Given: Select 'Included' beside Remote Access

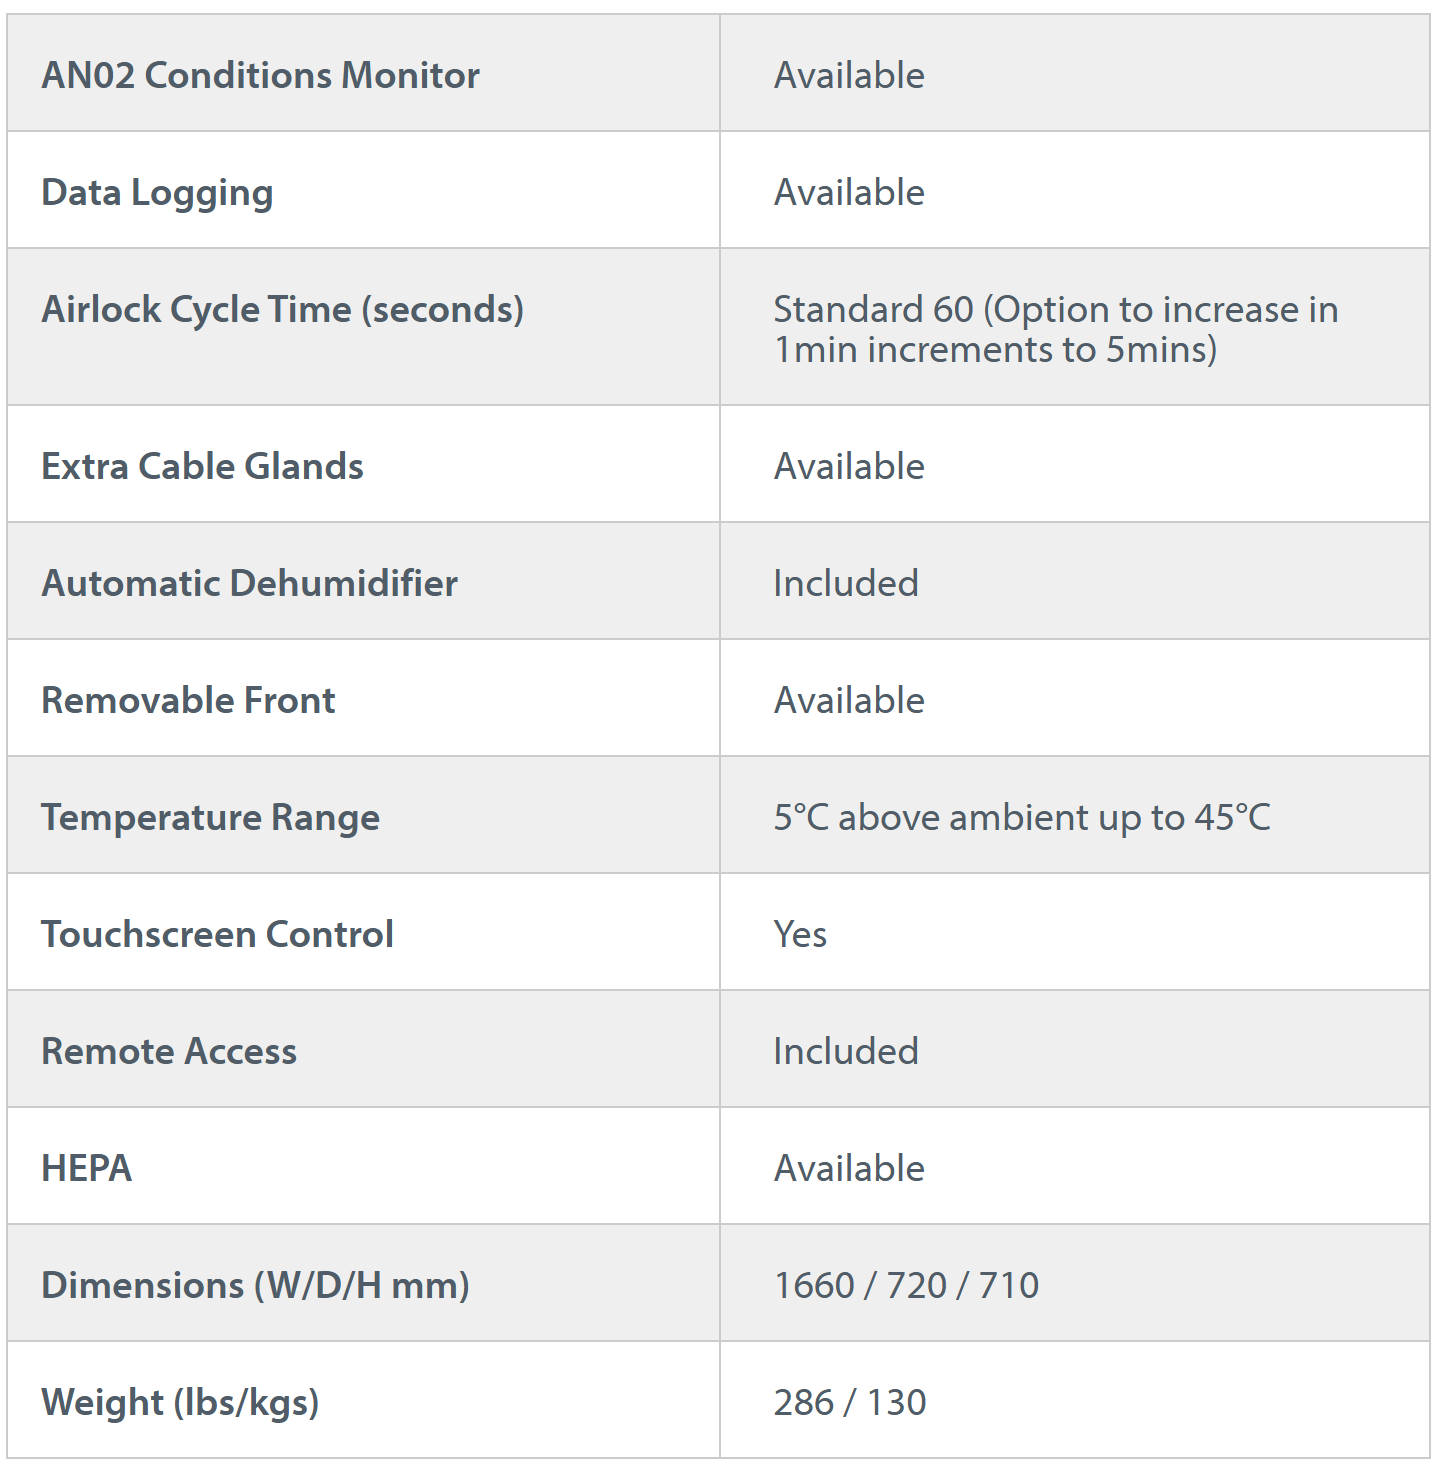Looking at the screenshot, I should click(846, 1051).
